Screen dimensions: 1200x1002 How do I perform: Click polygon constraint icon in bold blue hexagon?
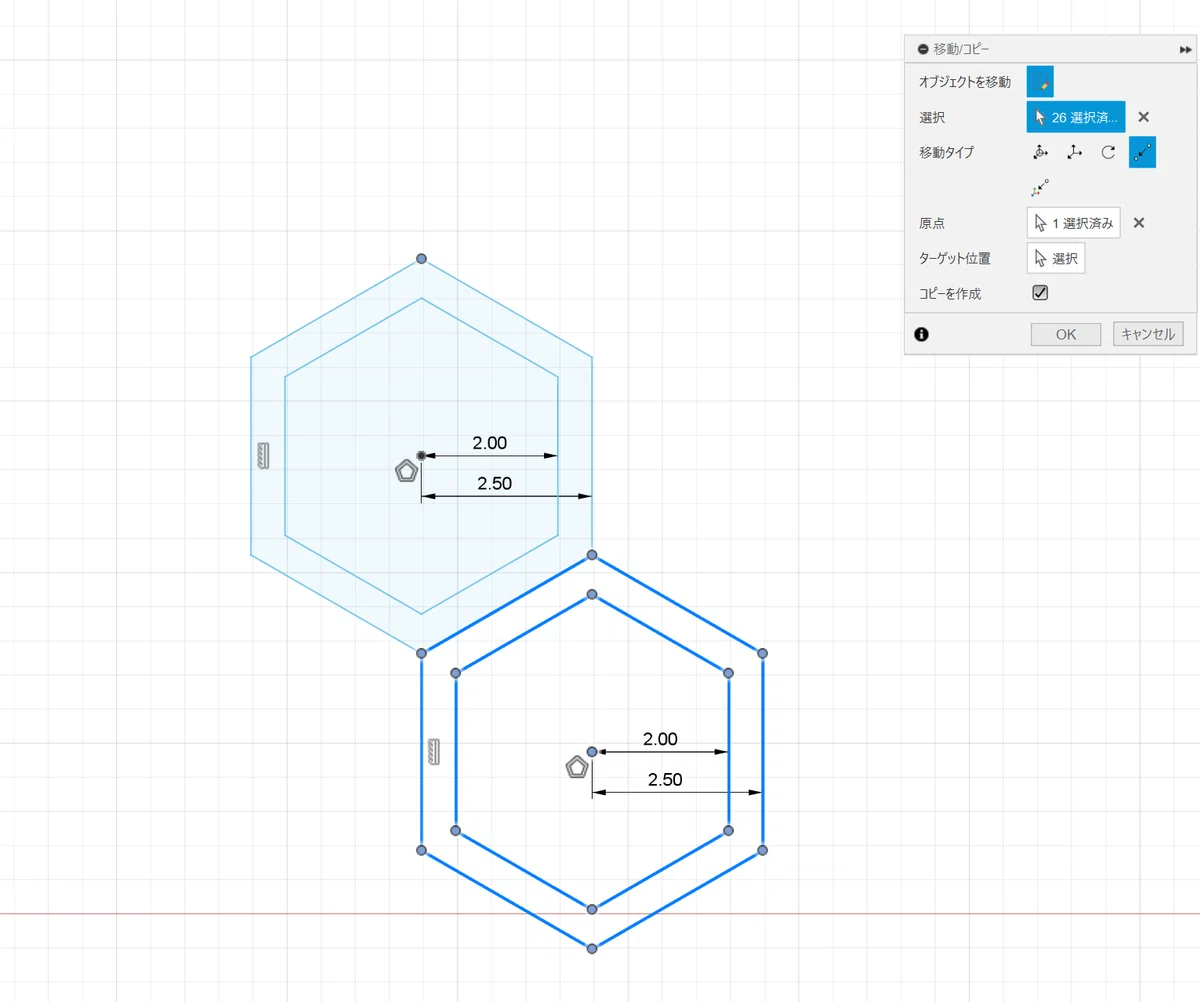(577, 767)
